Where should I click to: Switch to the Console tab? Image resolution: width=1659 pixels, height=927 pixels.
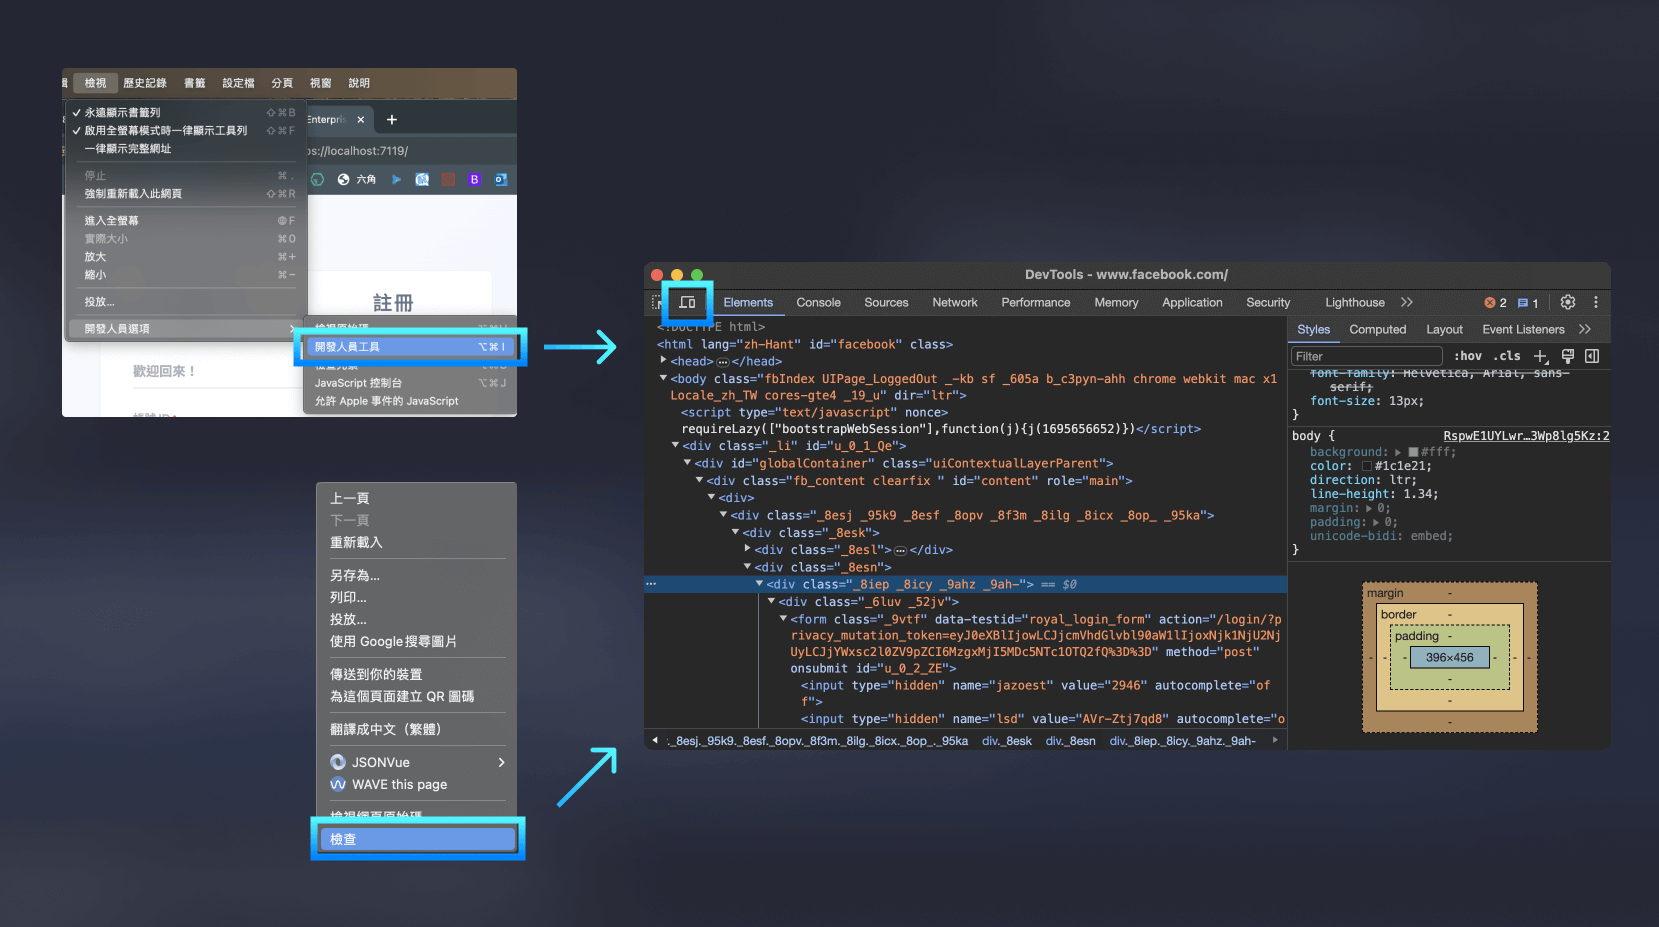coord(818,302)
